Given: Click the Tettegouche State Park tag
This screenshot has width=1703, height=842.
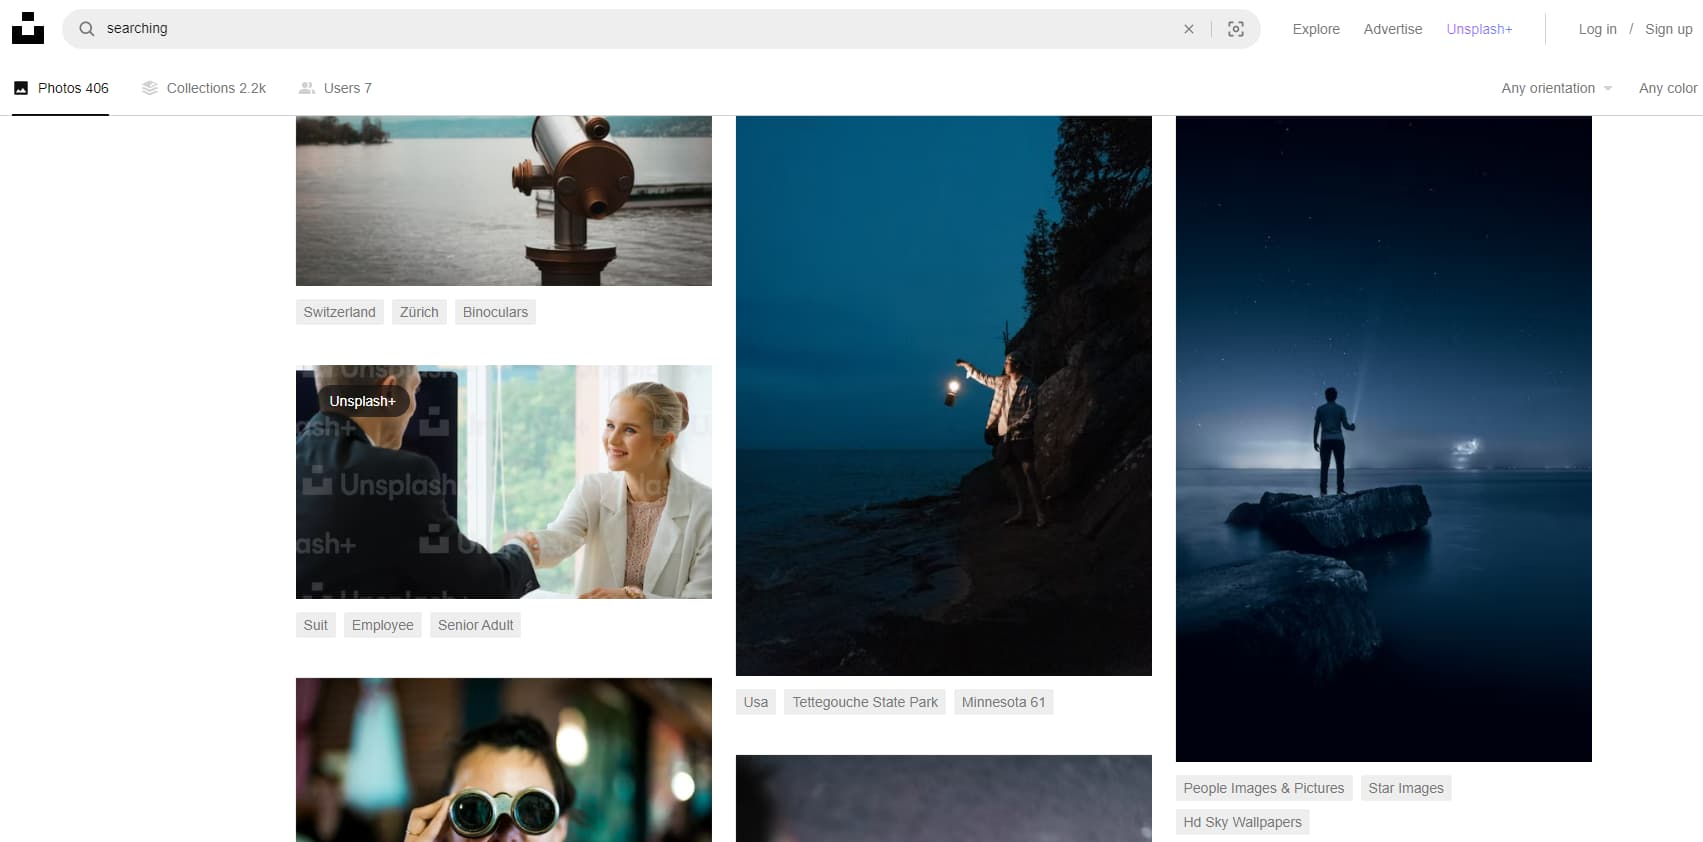Looking at the screenshot, I should [x=865, y=702].
